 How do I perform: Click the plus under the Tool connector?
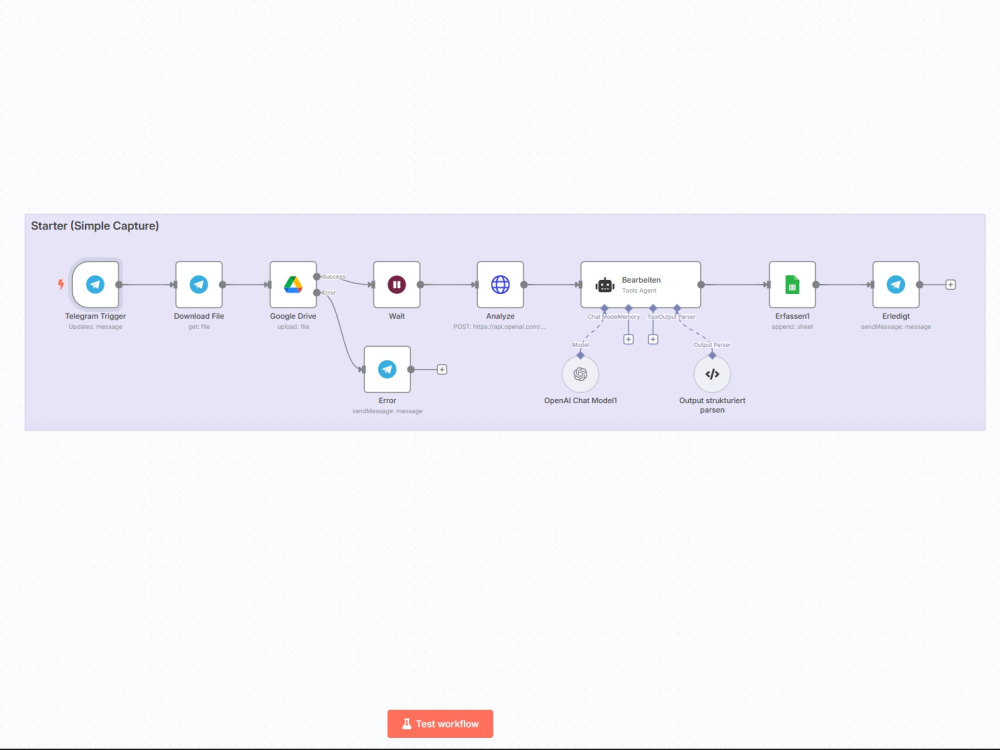tap(653, 339)
